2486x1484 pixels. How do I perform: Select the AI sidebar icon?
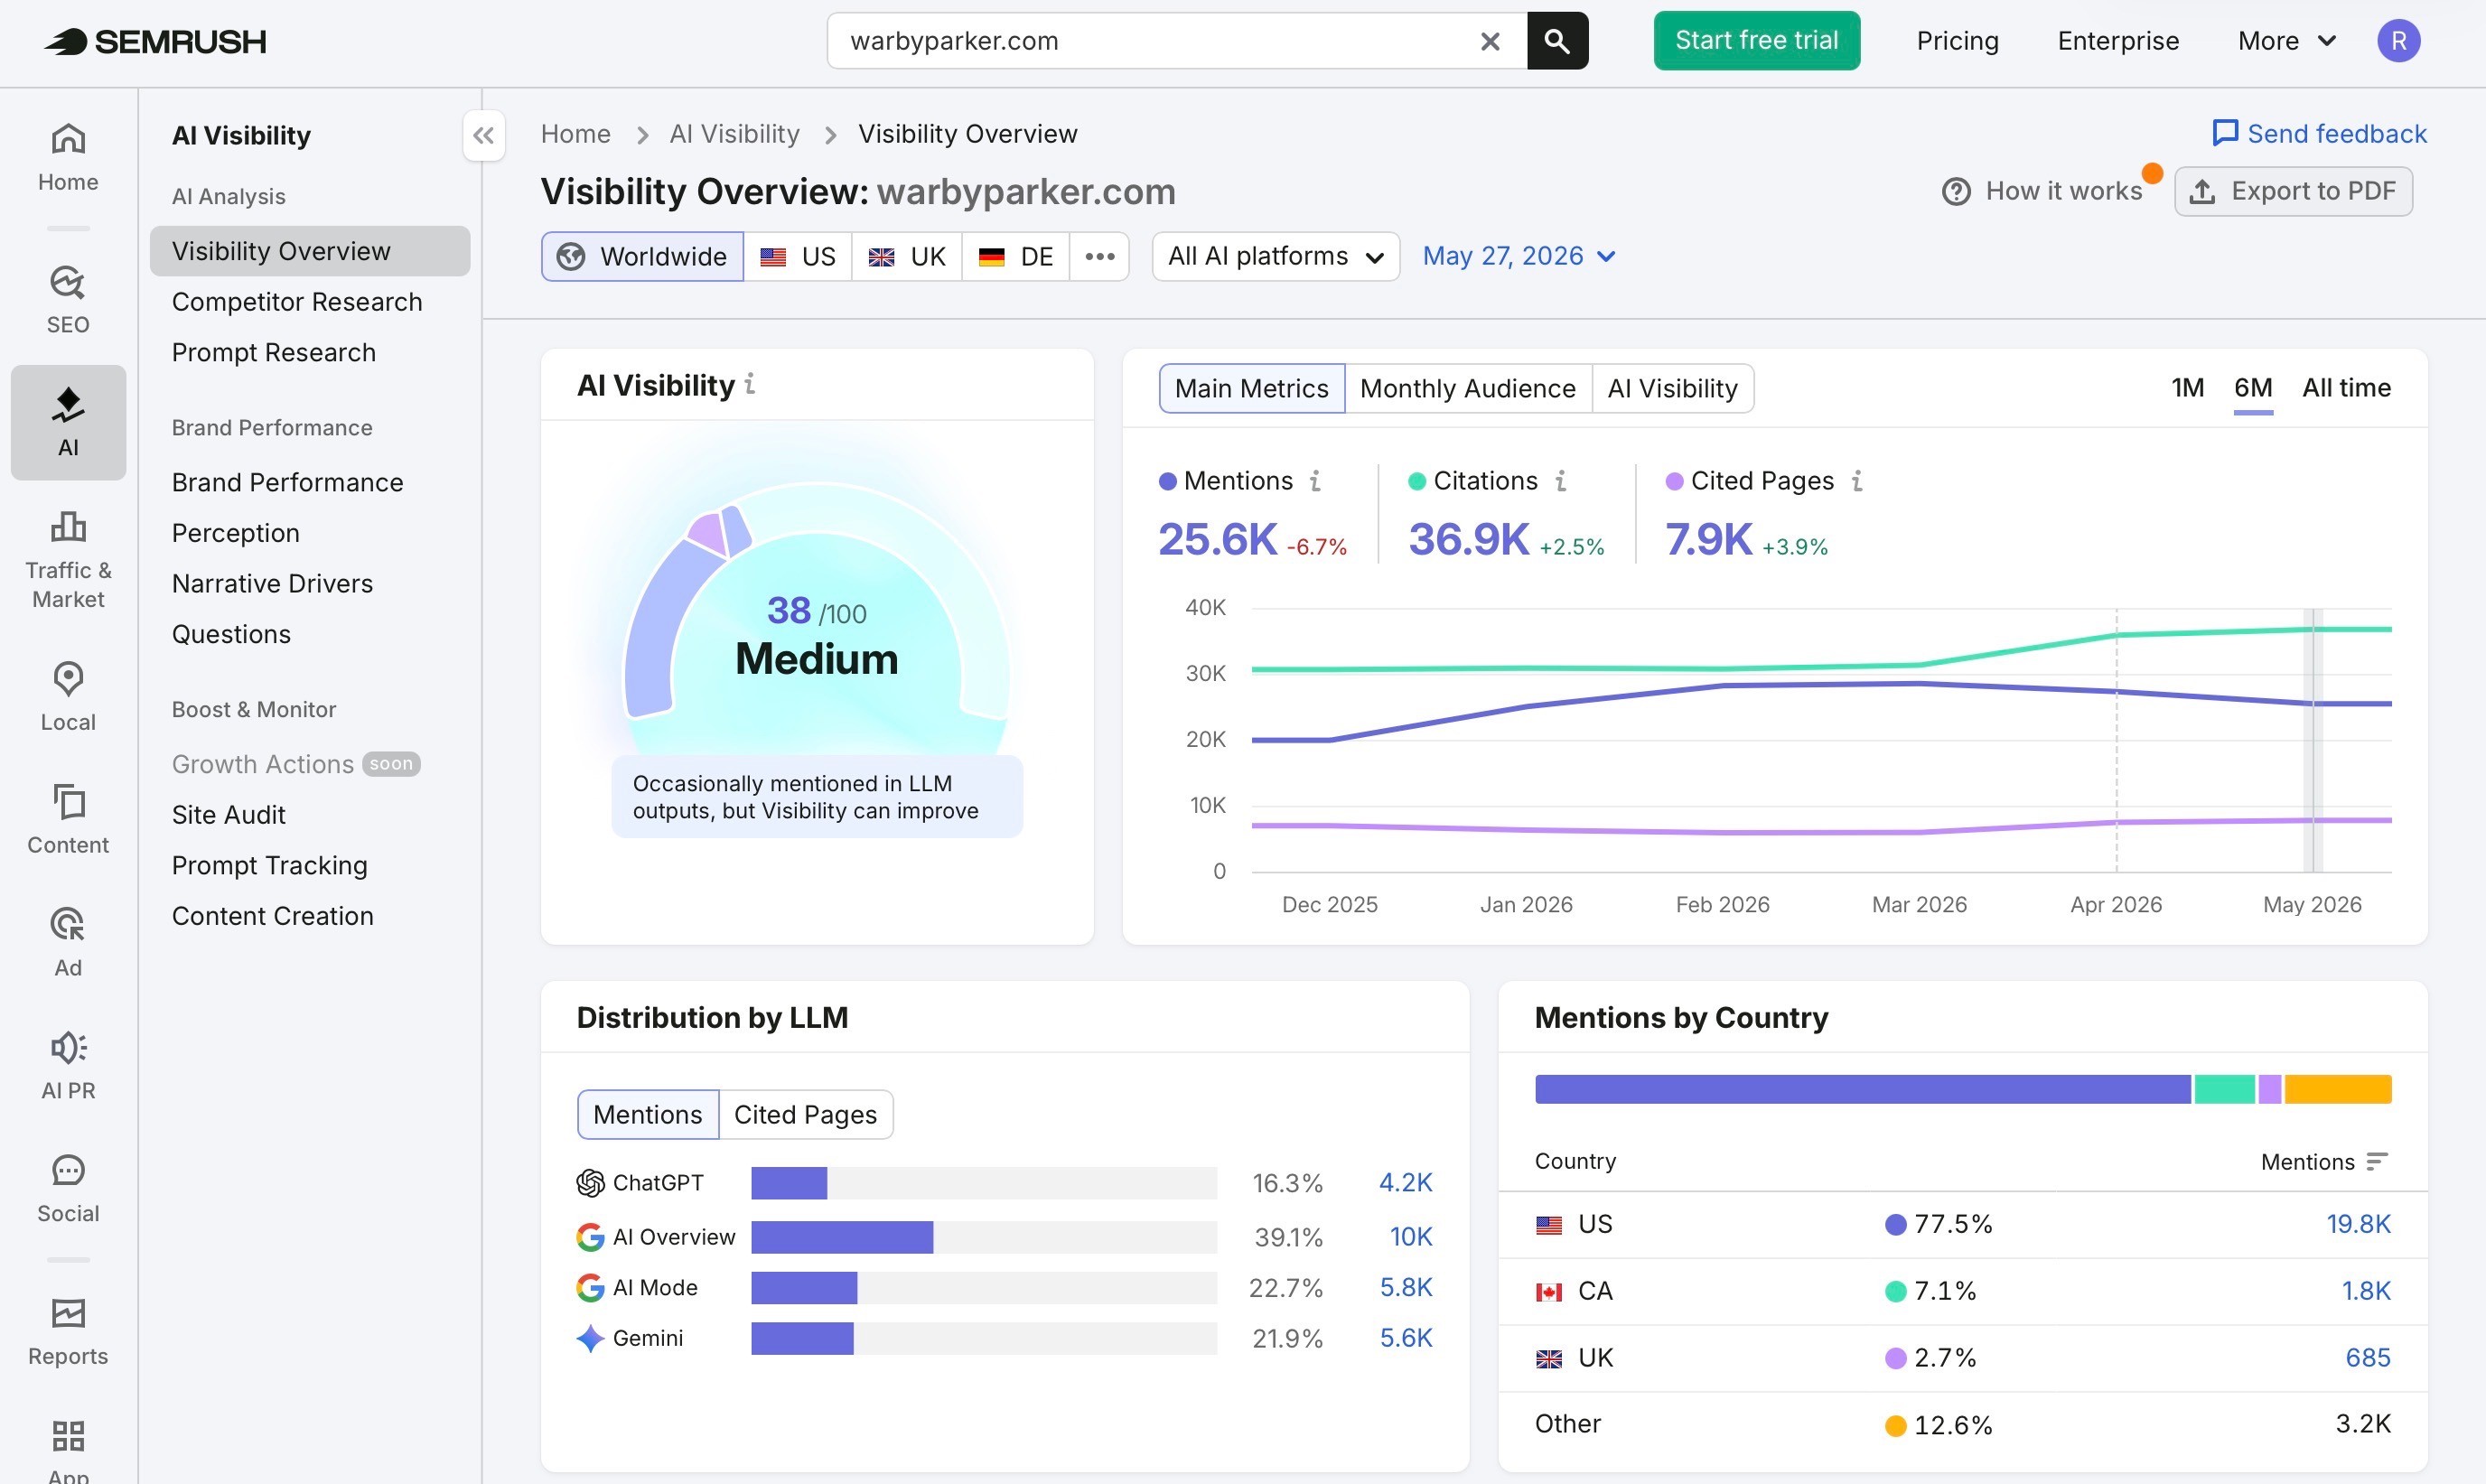(68, 422)
